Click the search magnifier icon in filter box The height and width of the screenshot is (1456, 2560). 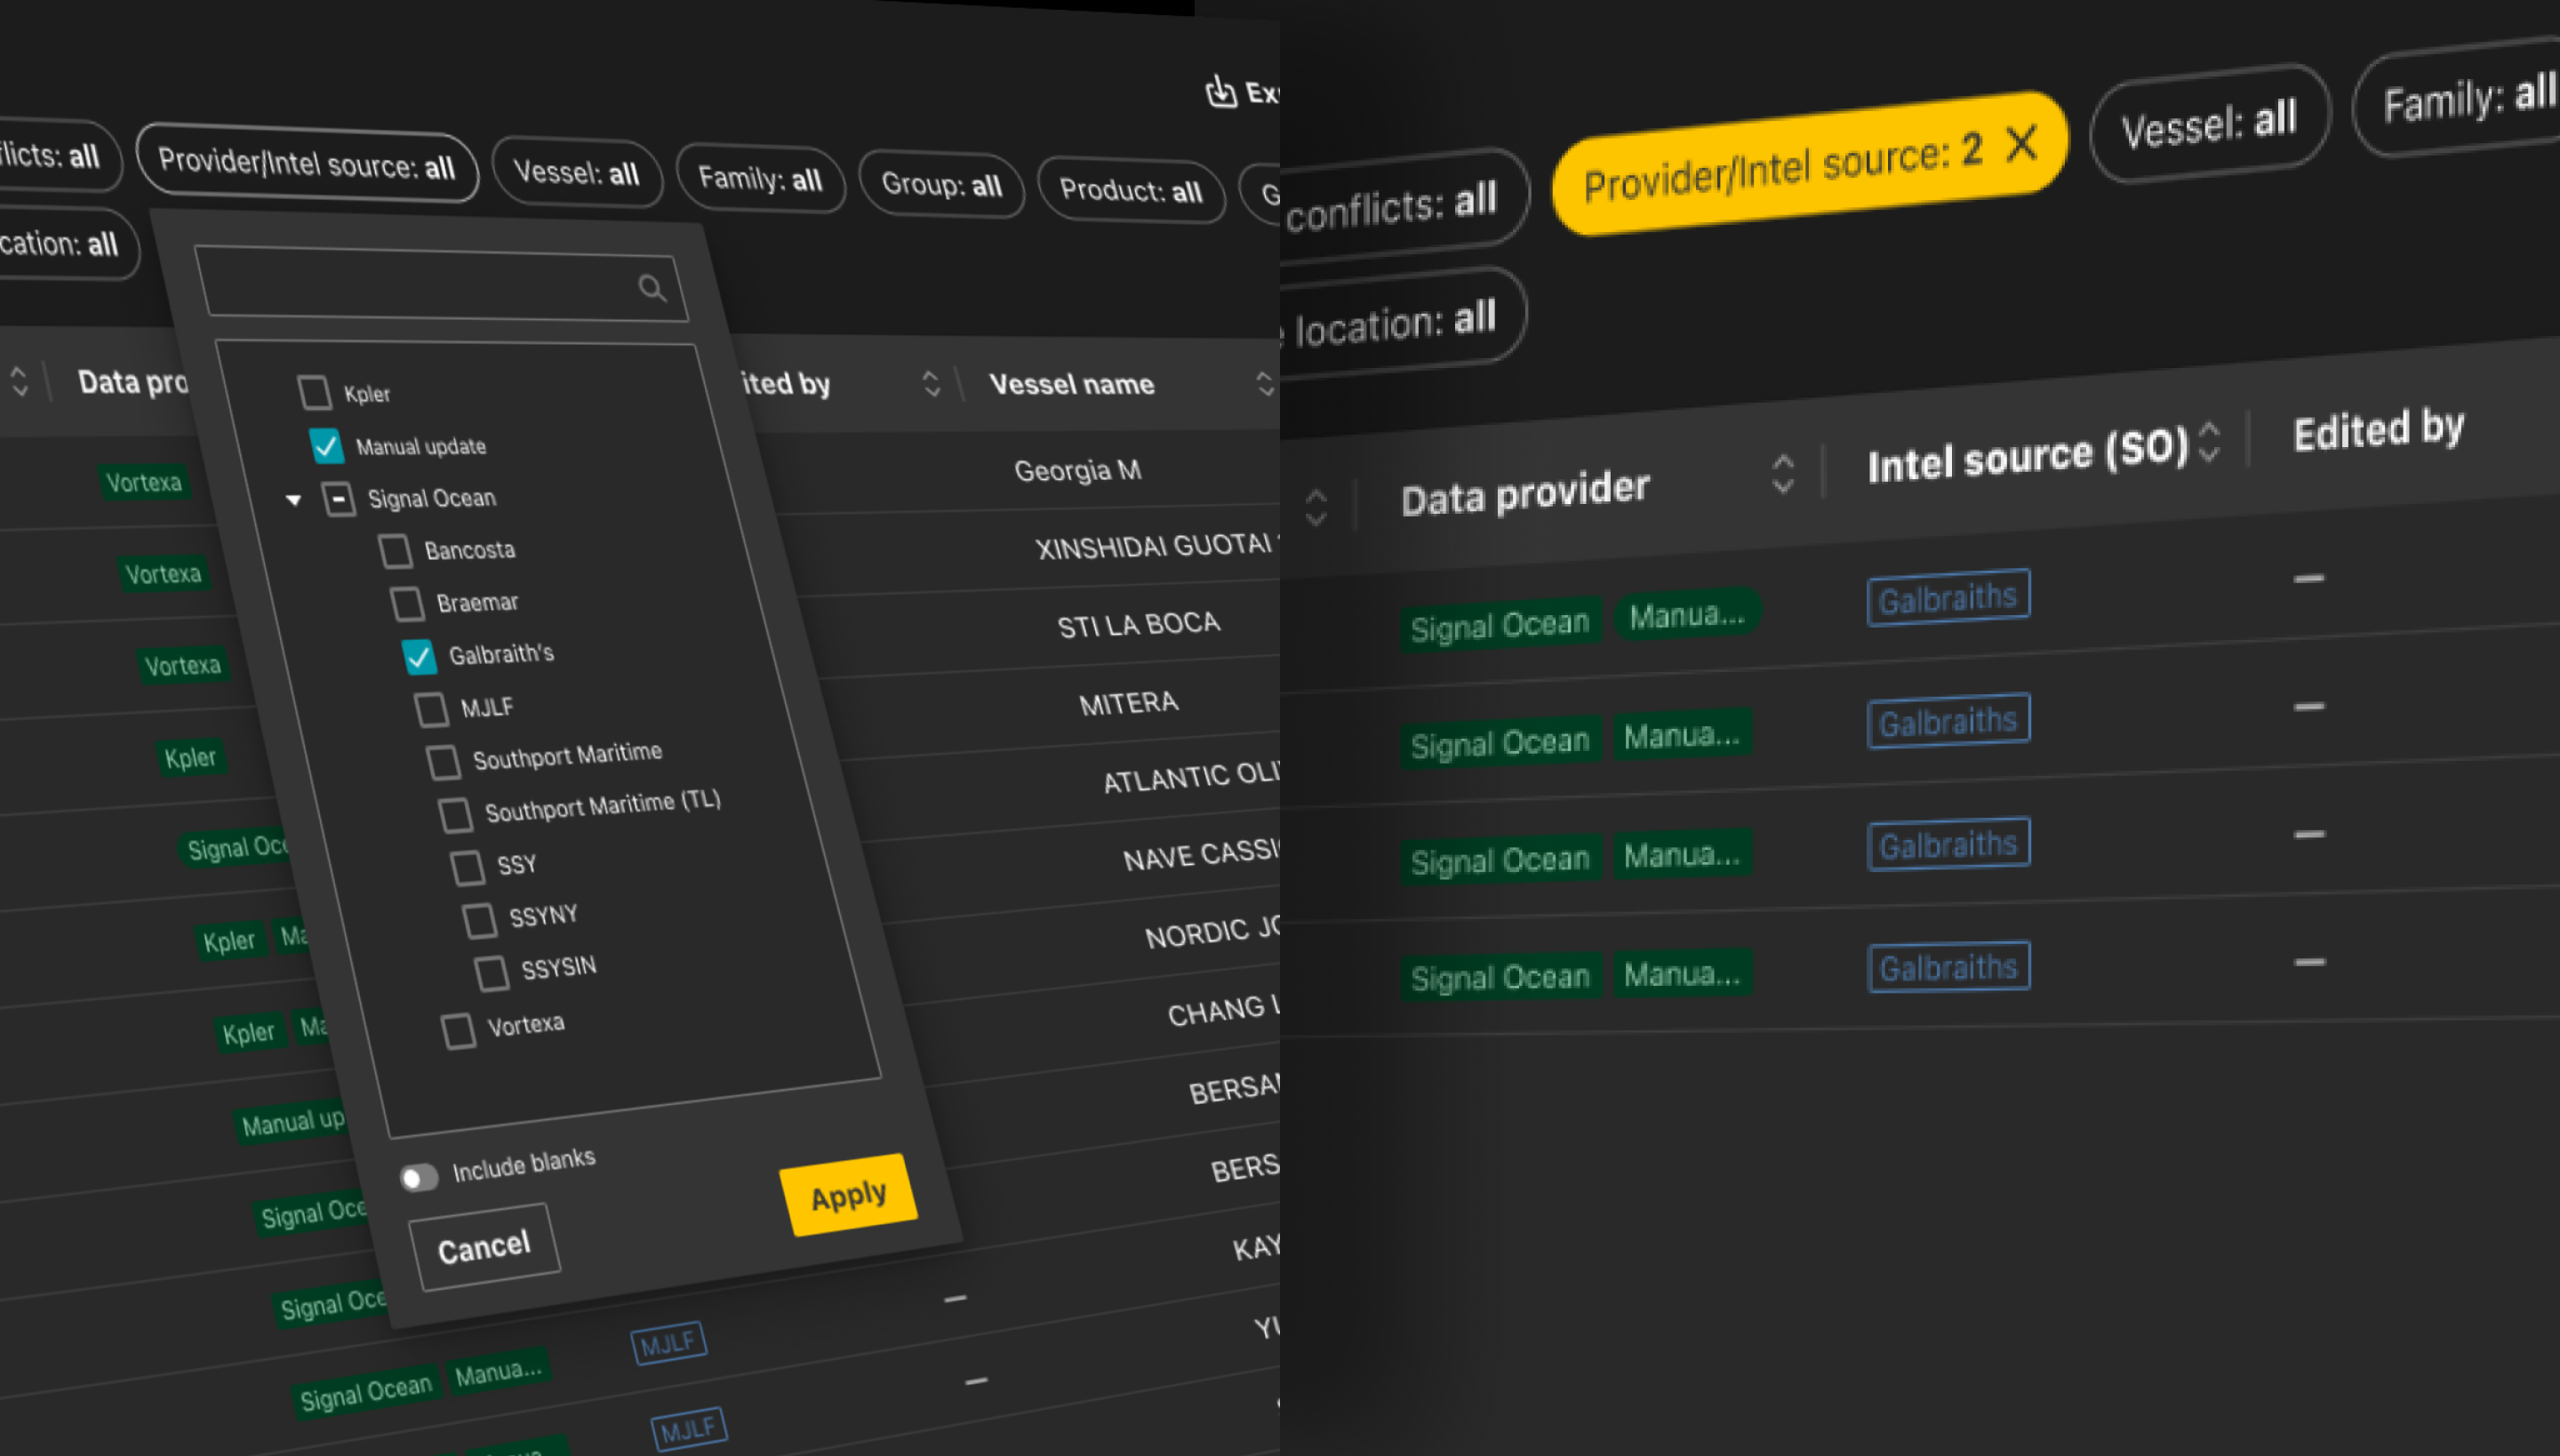tap(652, 289)
